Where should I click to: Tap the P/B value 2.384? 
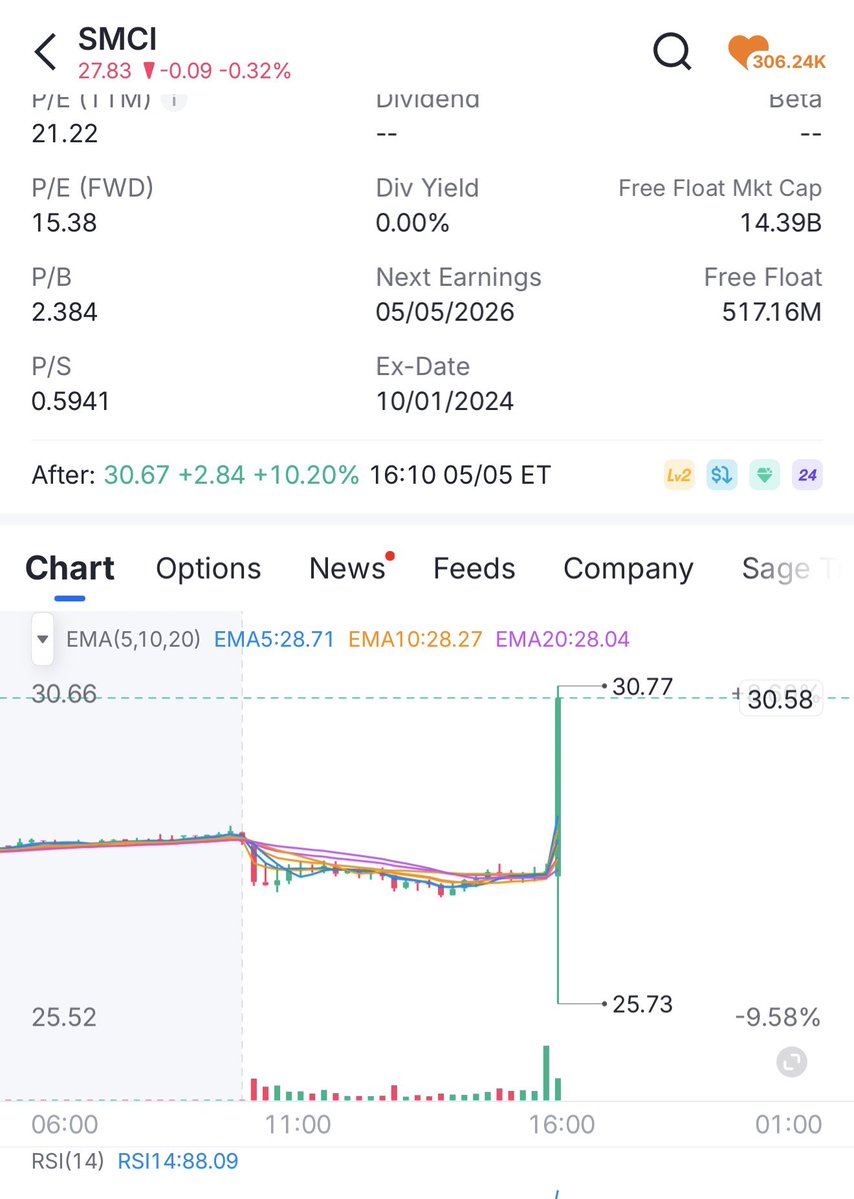click(64, 312)
